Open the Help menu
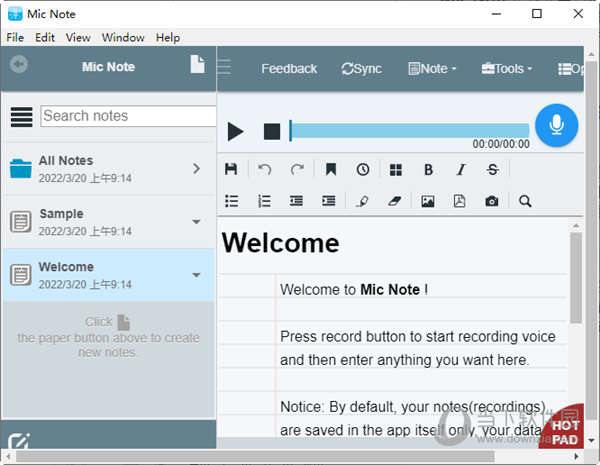 tap(168, 38)
